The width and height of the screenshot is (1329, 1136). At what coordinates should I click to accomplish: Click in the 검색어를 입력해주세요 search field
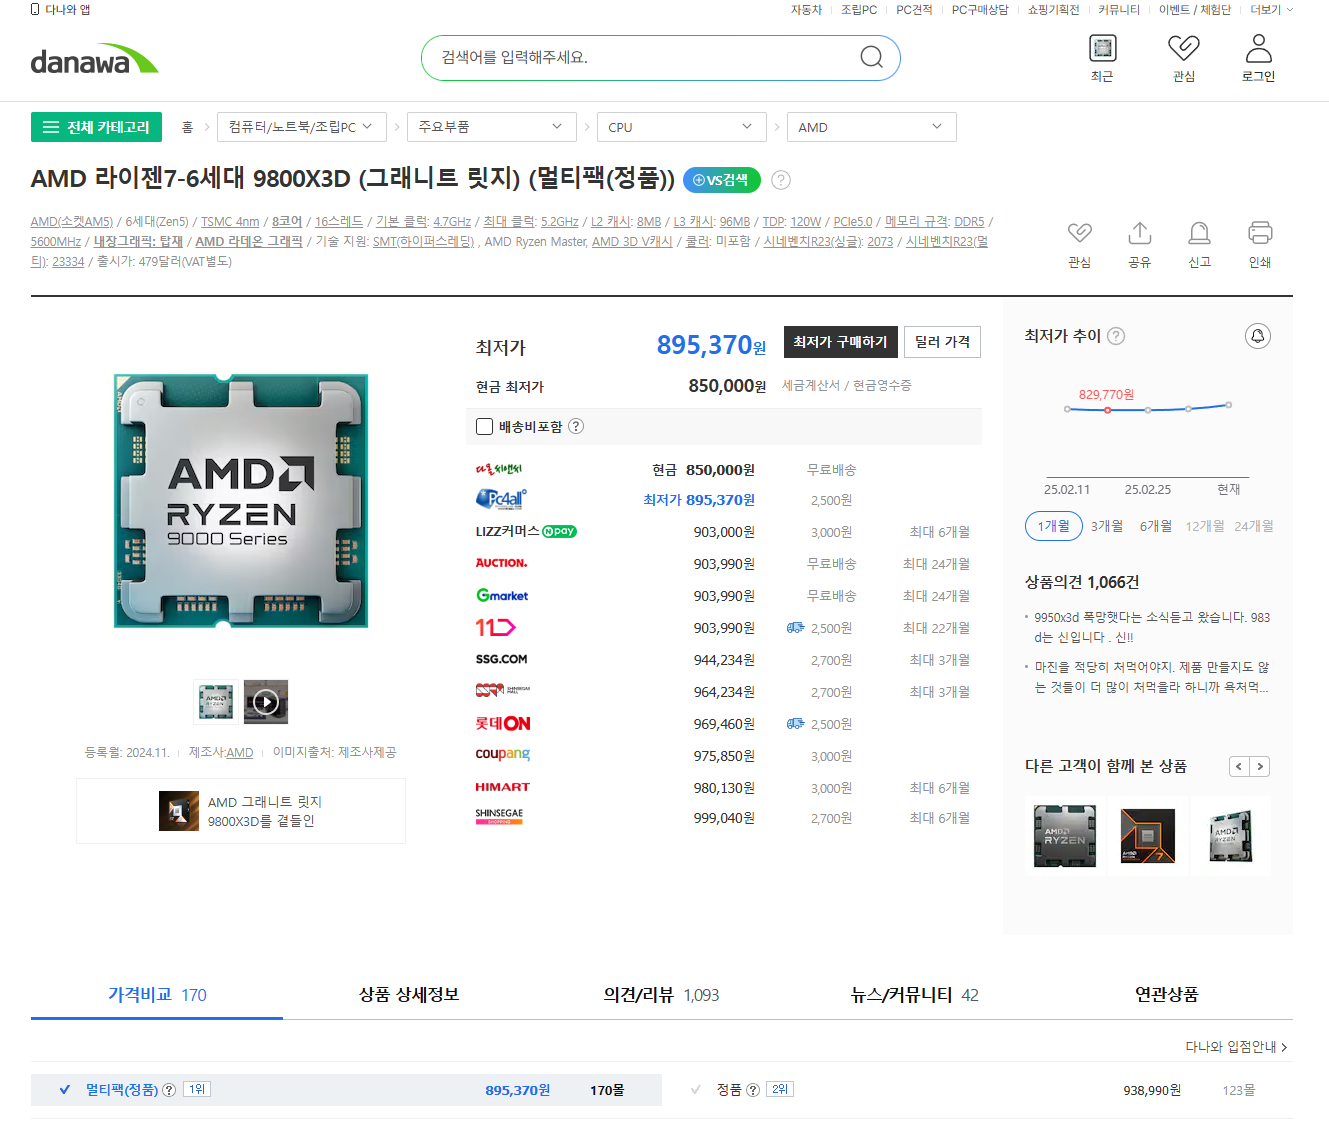pos(640,58)
